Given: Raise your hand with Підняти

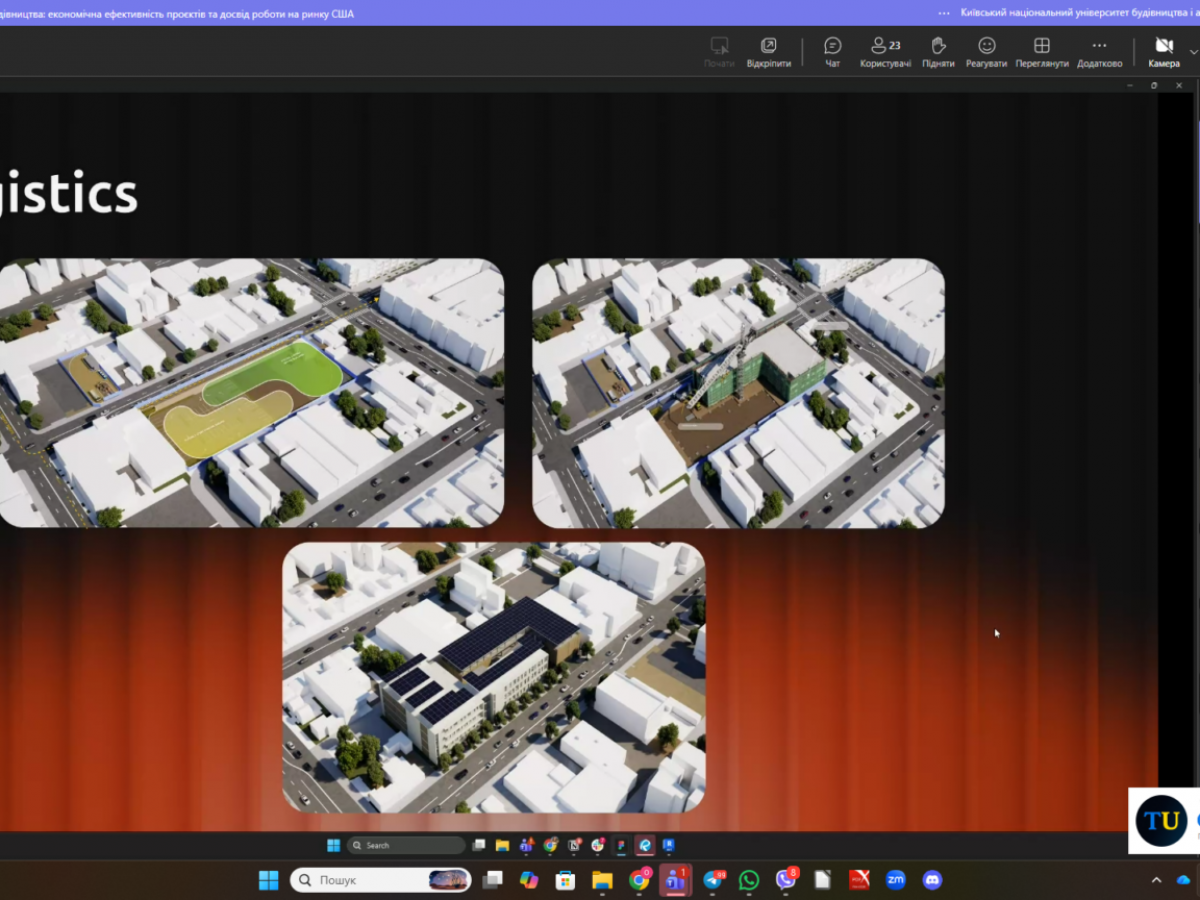Looking at the screenshot, I should 938,52.
